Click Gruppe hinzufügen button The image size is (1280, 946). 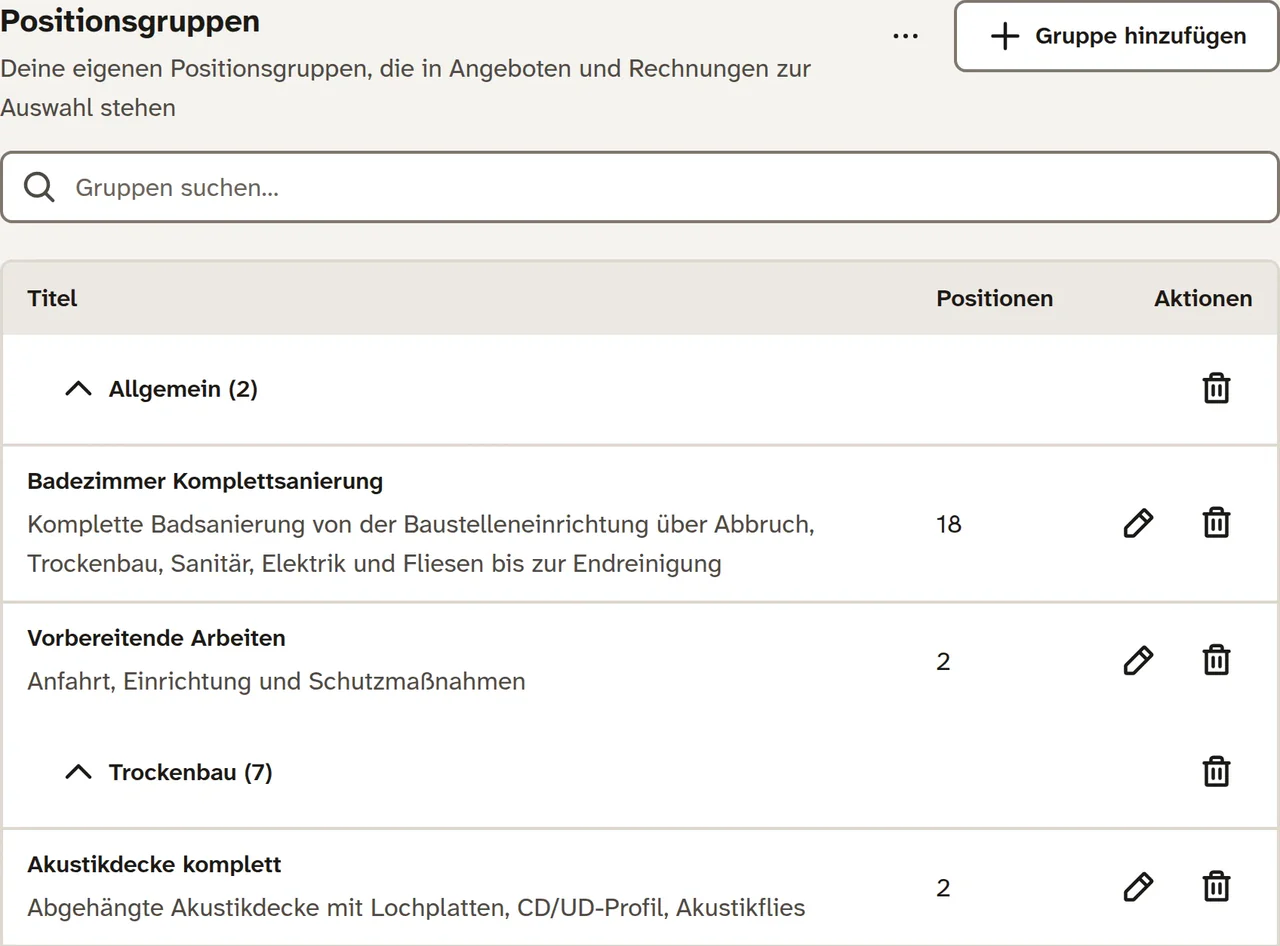(1117, 36)
